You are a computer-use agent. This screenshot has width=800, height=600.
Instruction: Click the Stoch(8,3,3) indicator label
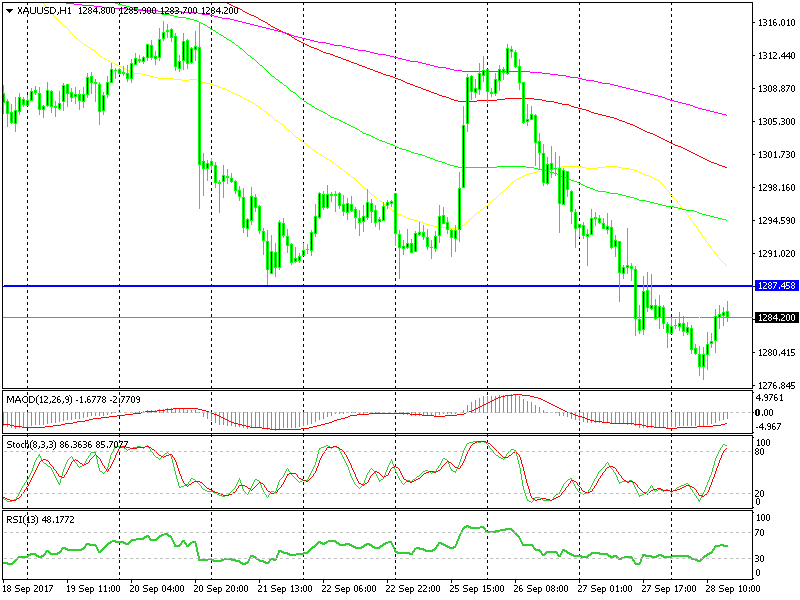tap(31, 444)
